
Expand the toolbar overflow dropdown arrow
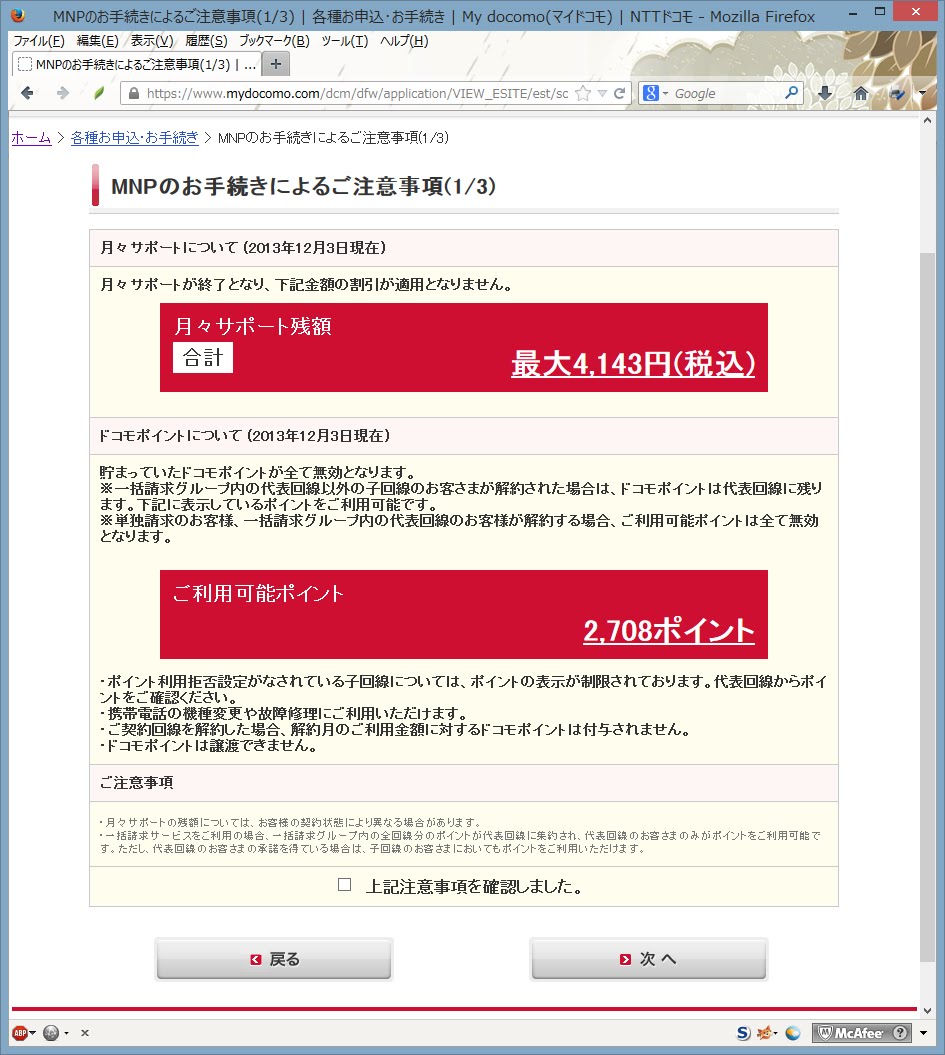[922, 94]
